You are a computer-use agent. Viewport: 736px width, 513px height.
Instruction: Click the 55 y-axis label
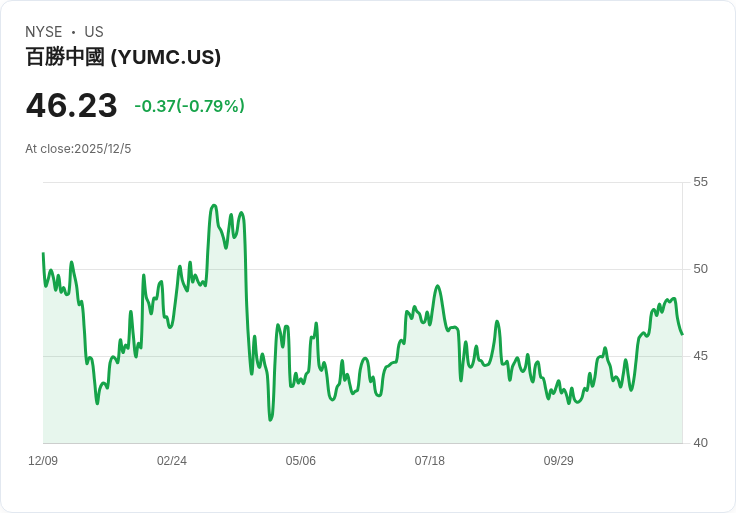(700, 182)
